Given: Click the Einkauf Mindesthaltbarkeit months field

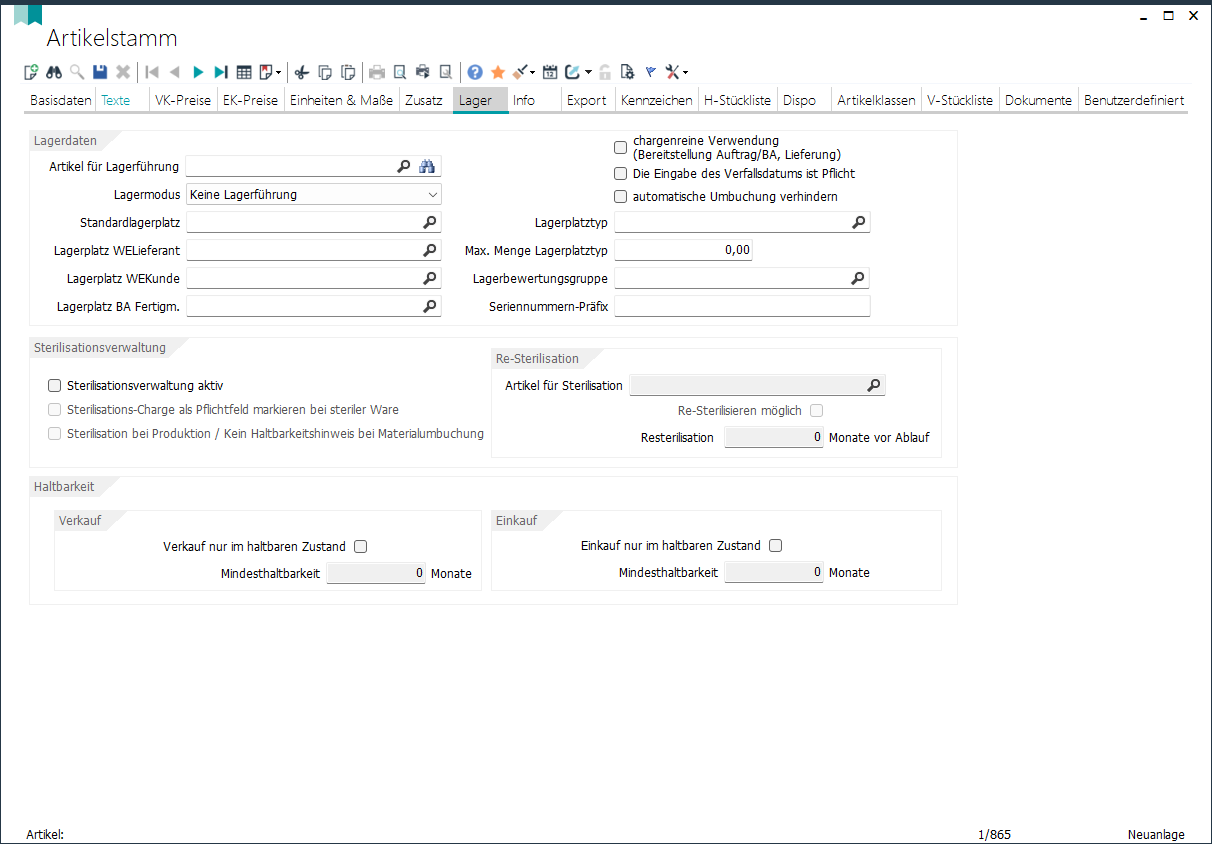Looking at the screenshot, I should tap(774, 573).
